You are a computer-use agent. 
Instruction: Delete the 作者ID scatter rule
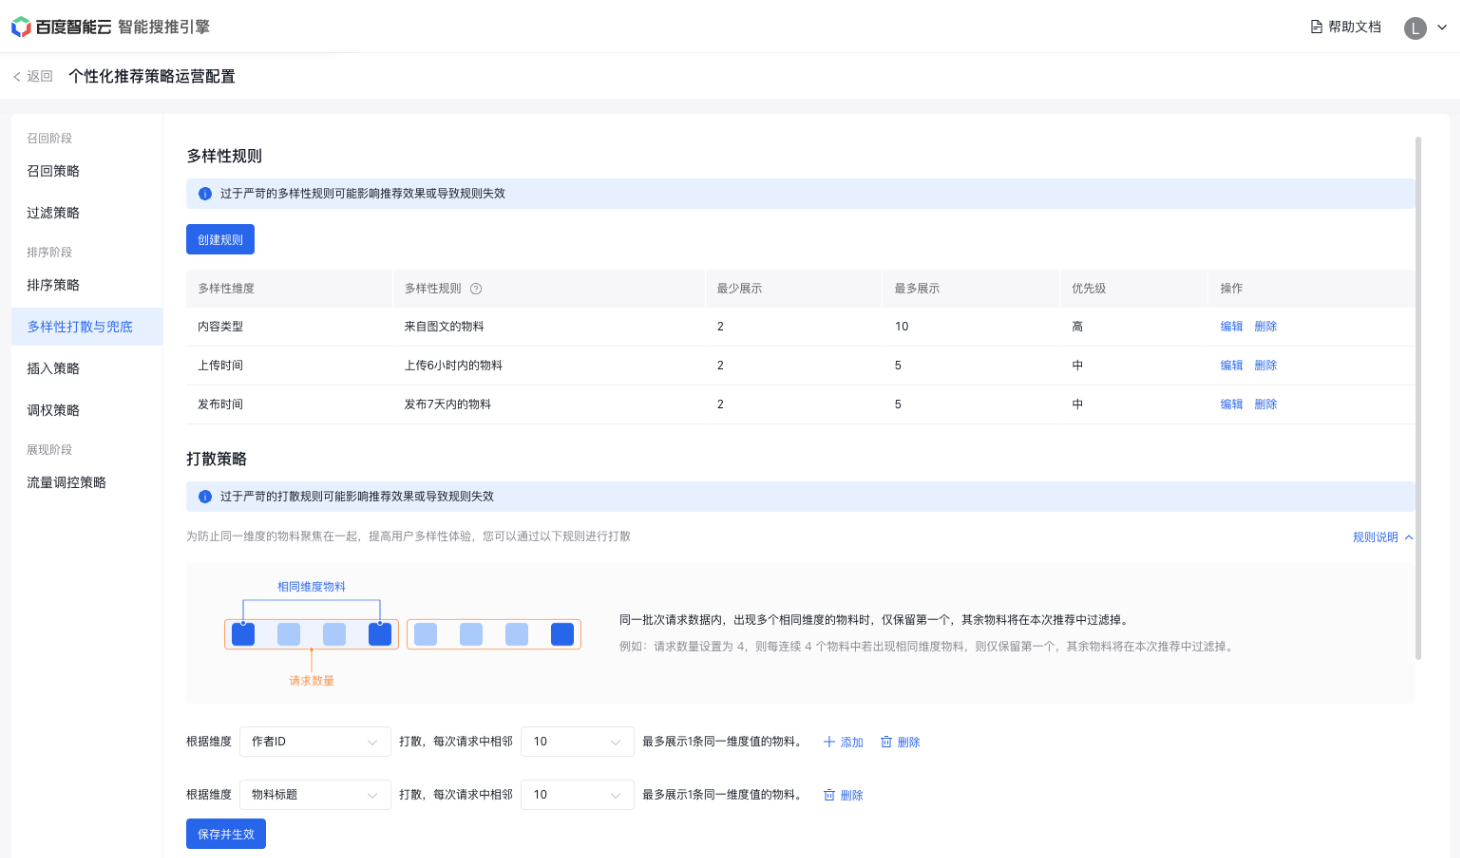pyautogui.click(x=900, y=742)
